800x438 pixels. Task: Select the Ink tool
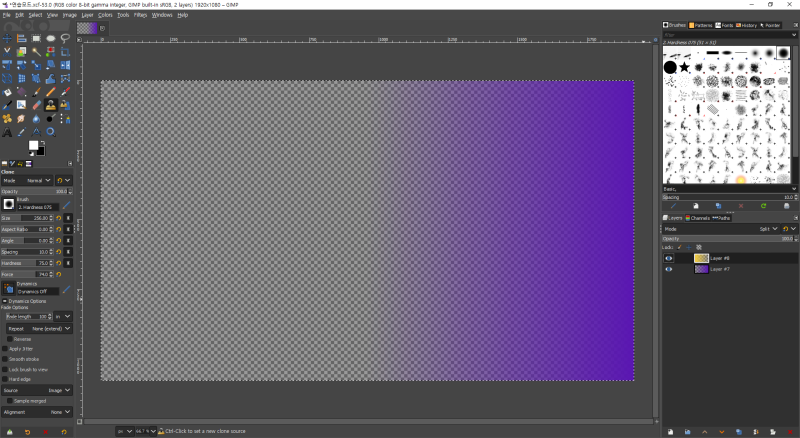click(7, 105)
